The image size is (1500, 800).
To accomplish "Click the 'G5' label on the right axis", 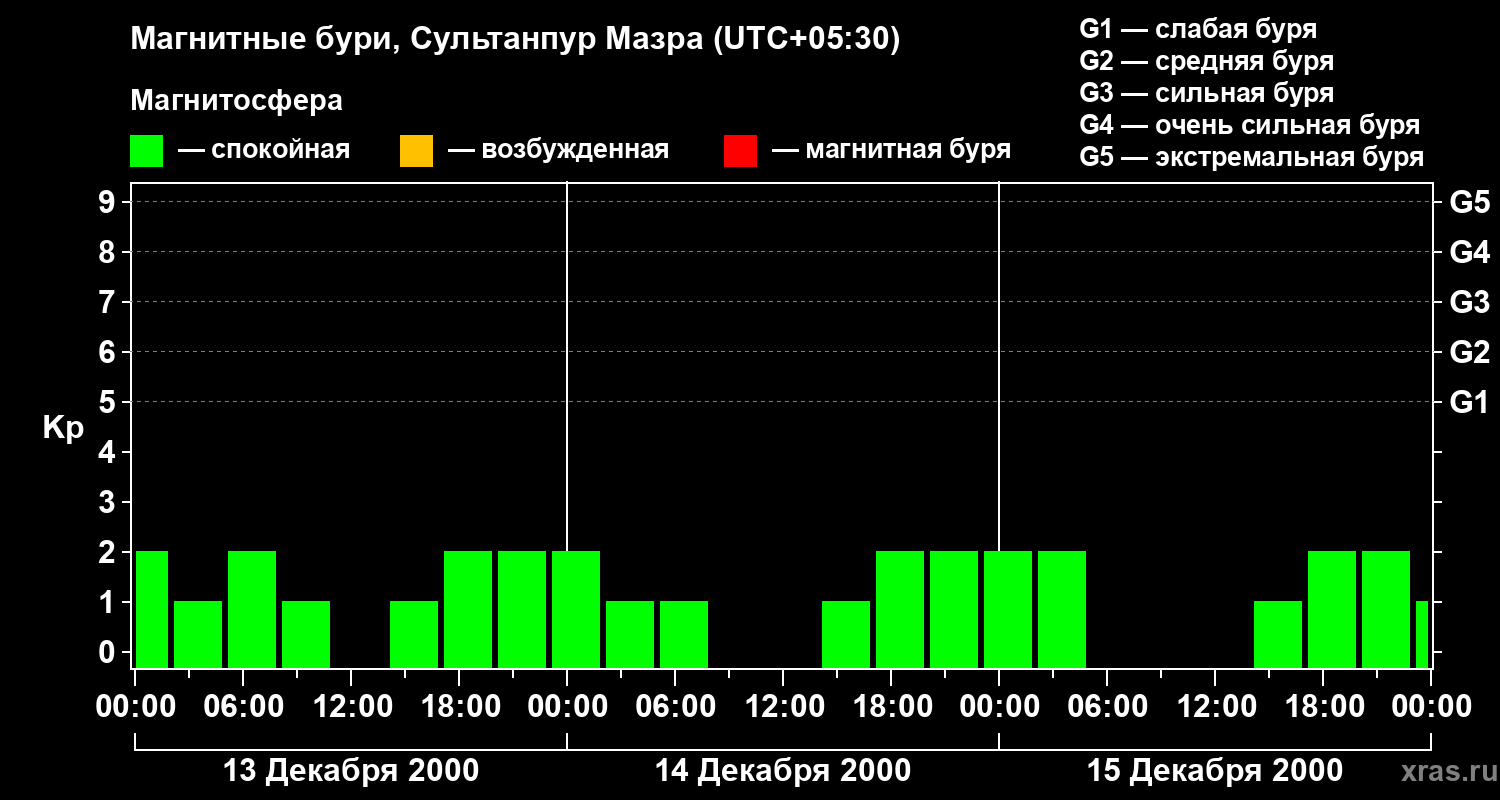I will [1470, 202].
